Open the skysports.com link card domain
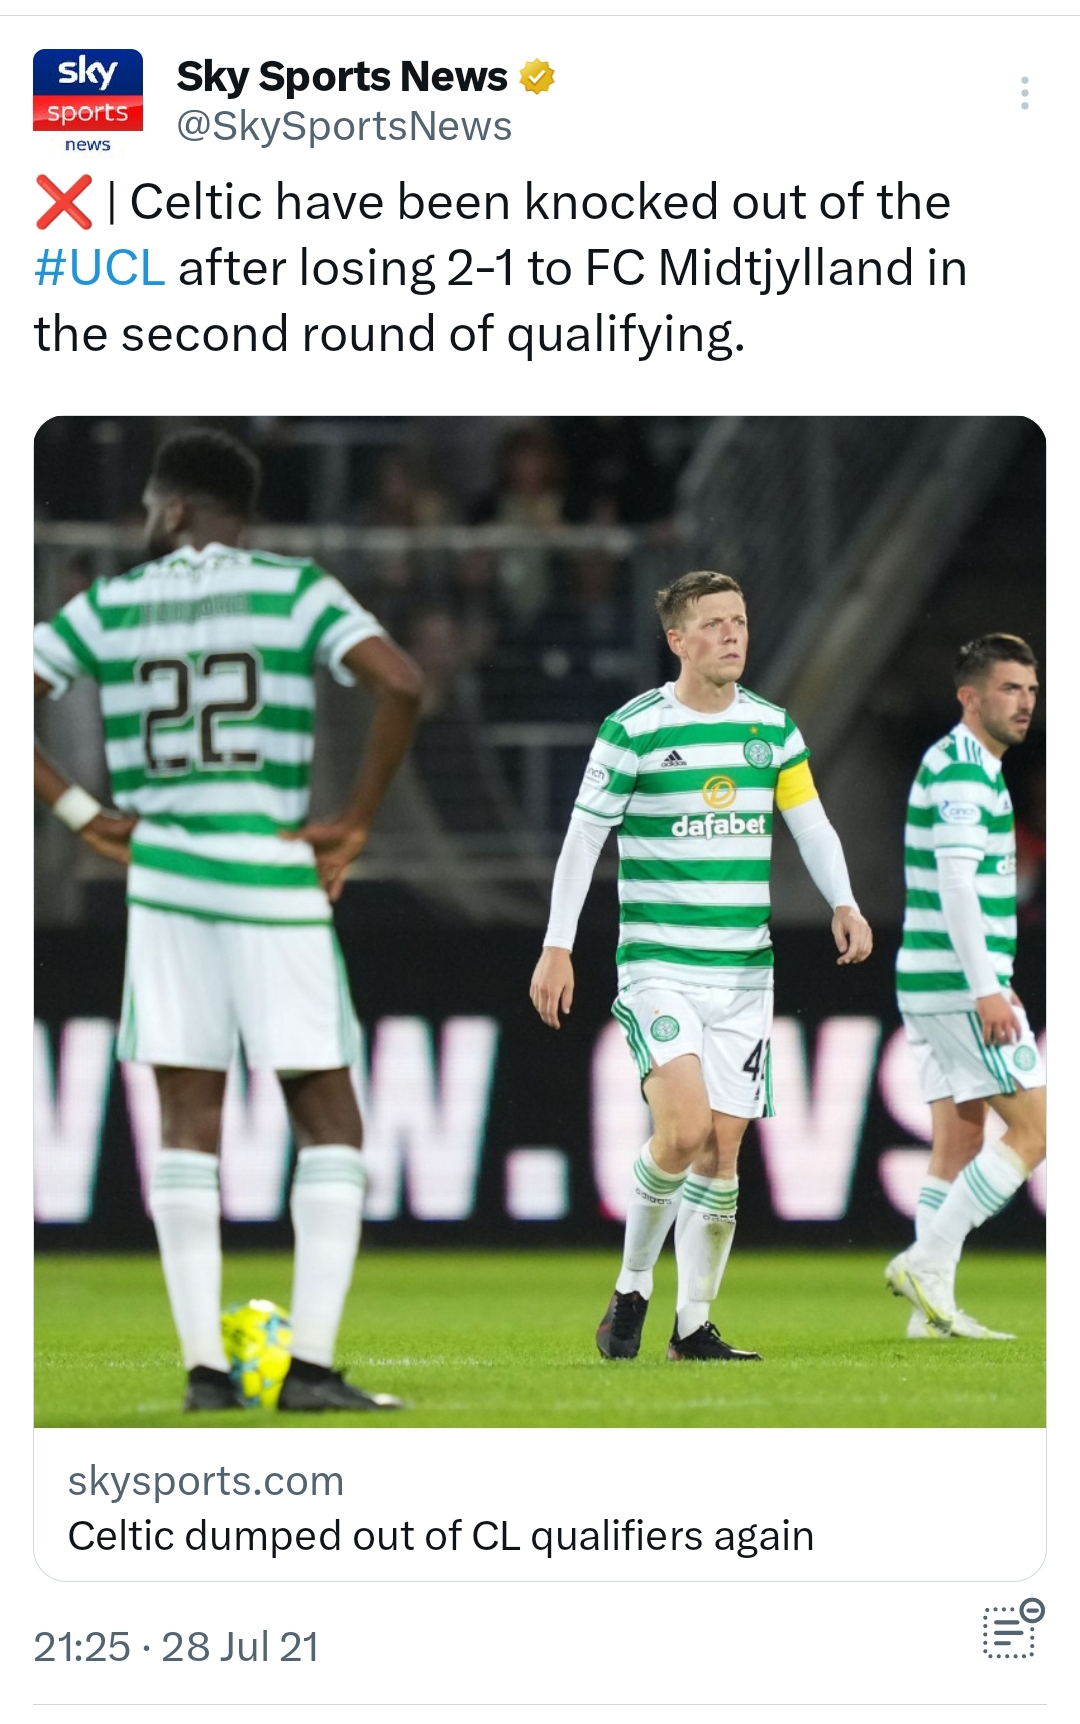 [x=206, y=1481]
